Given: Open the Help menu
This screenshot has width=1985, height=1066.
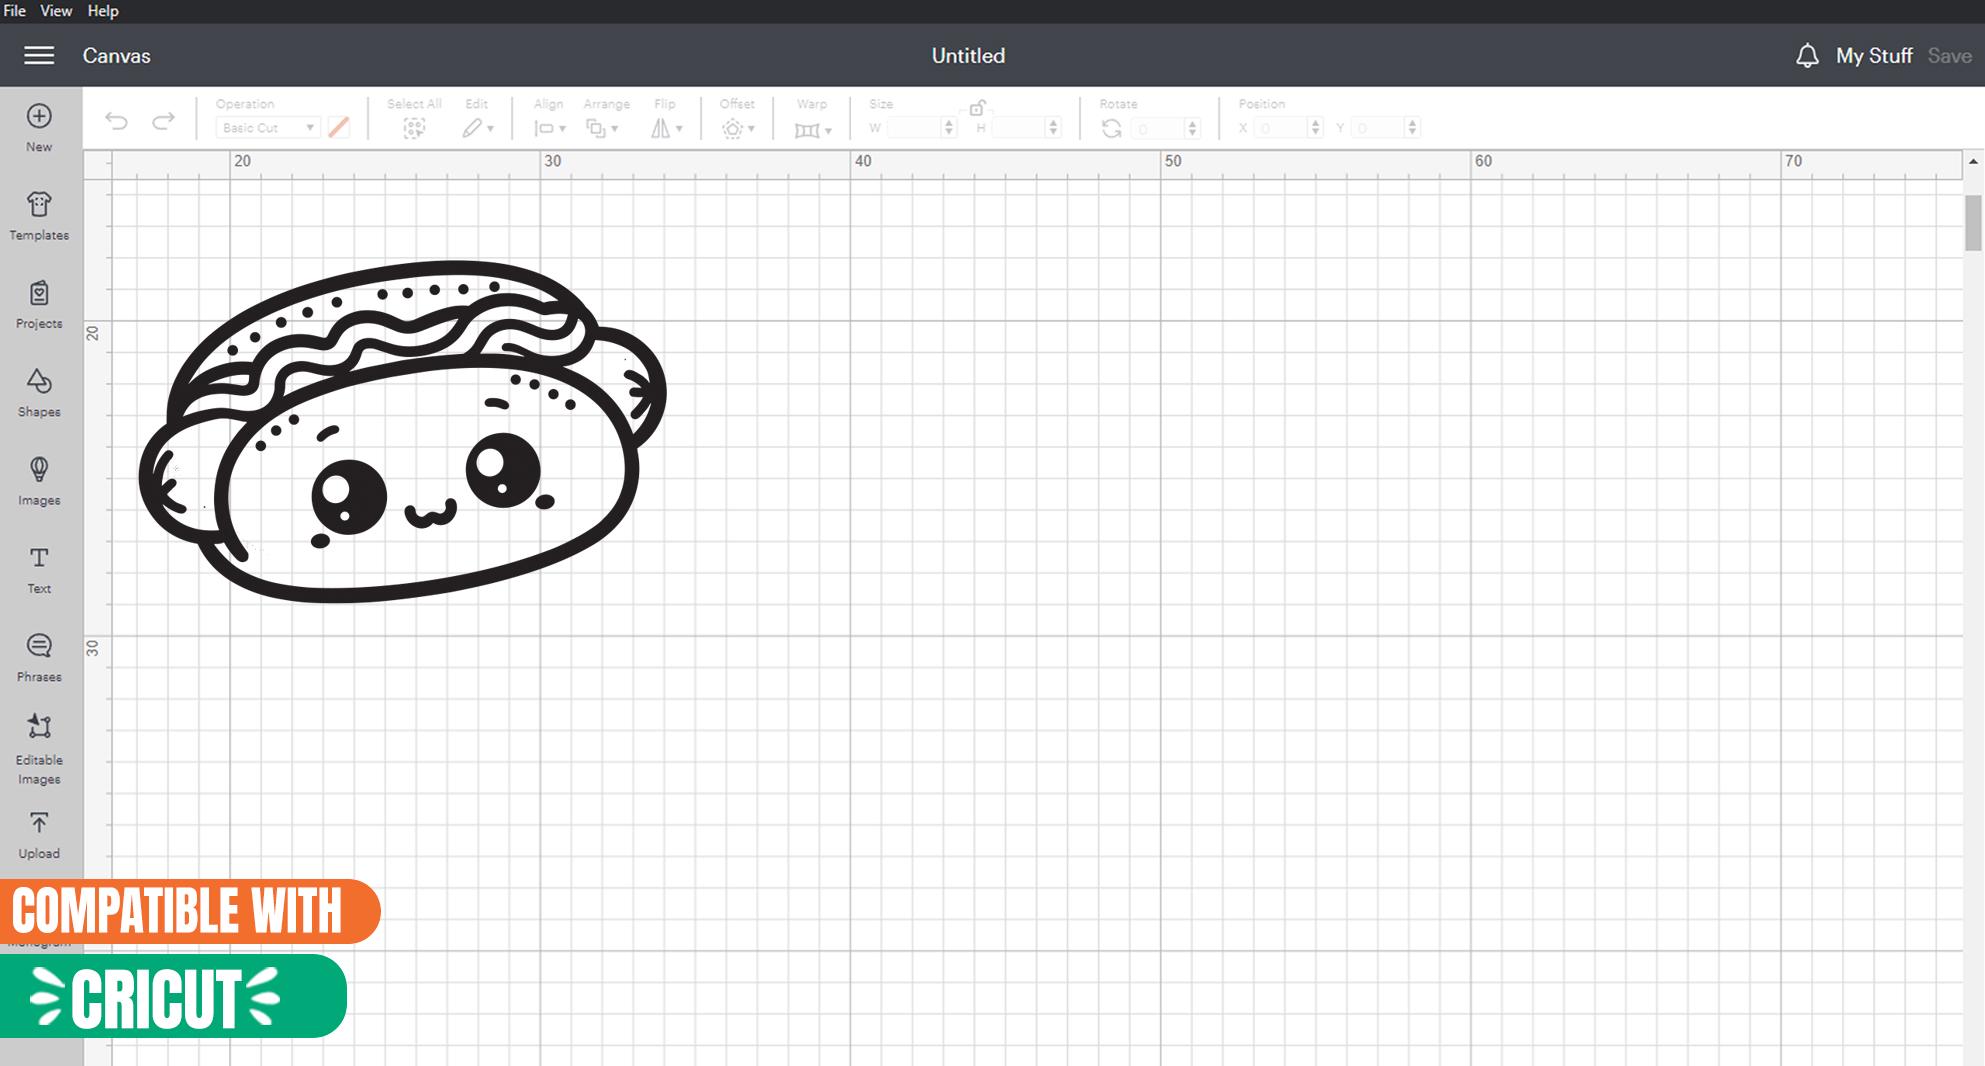Looking at the screenshot, I should pyautogui.click(x=103, y=11).
